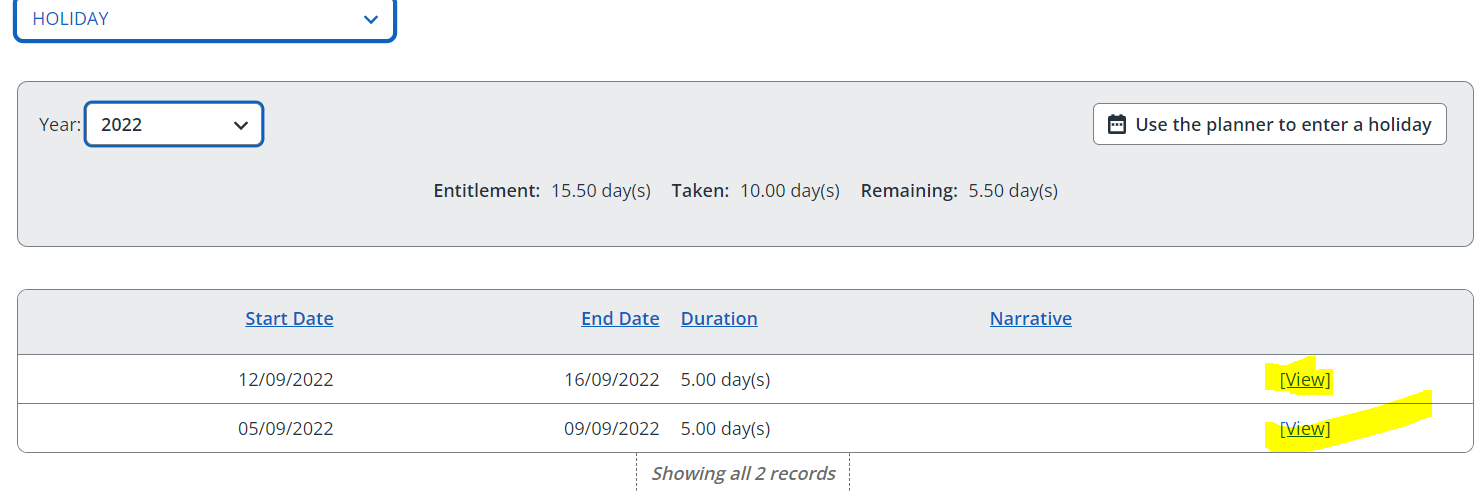The image size is (1479, 491).
Task: Click the Showing all 2 records footer
Action: (x=743, y=473)
